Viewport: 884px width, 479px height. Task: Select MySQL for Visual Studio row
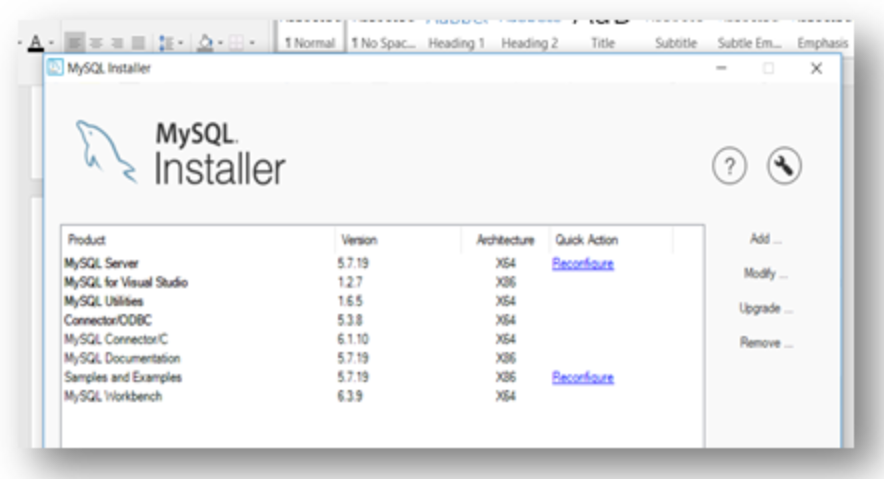tap(382, 282)
